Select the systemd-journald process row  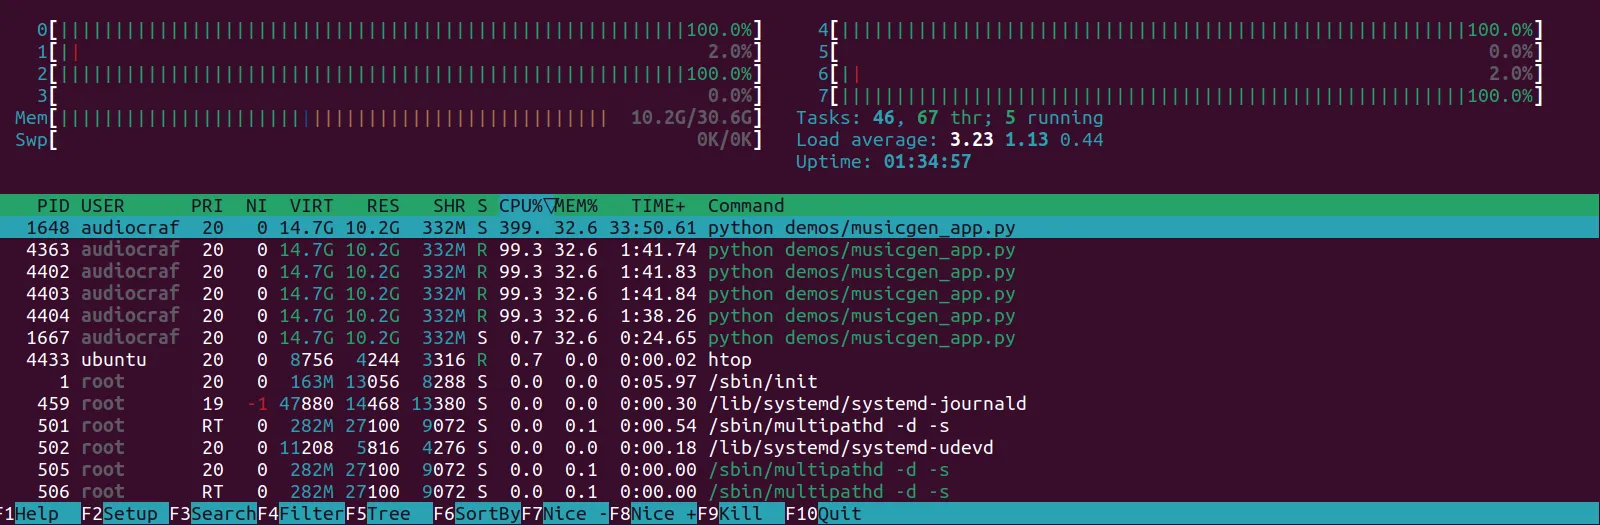click(800, 404)
